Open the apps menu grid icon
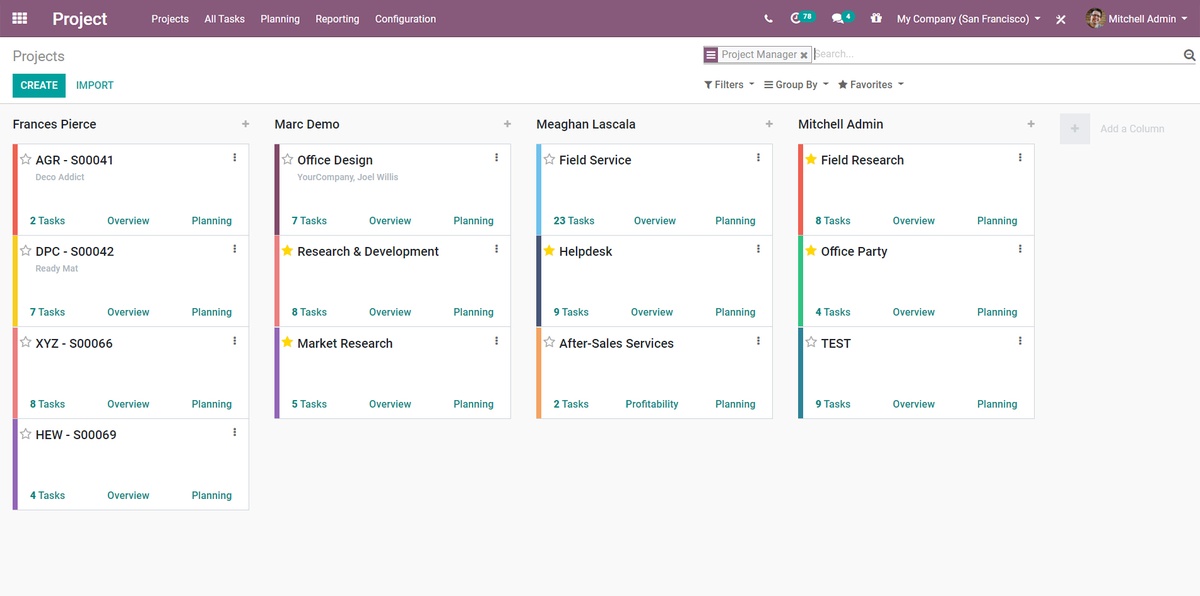Viewport: 1200px width, 596px height. pyautogui.click(x=19, y=19)
